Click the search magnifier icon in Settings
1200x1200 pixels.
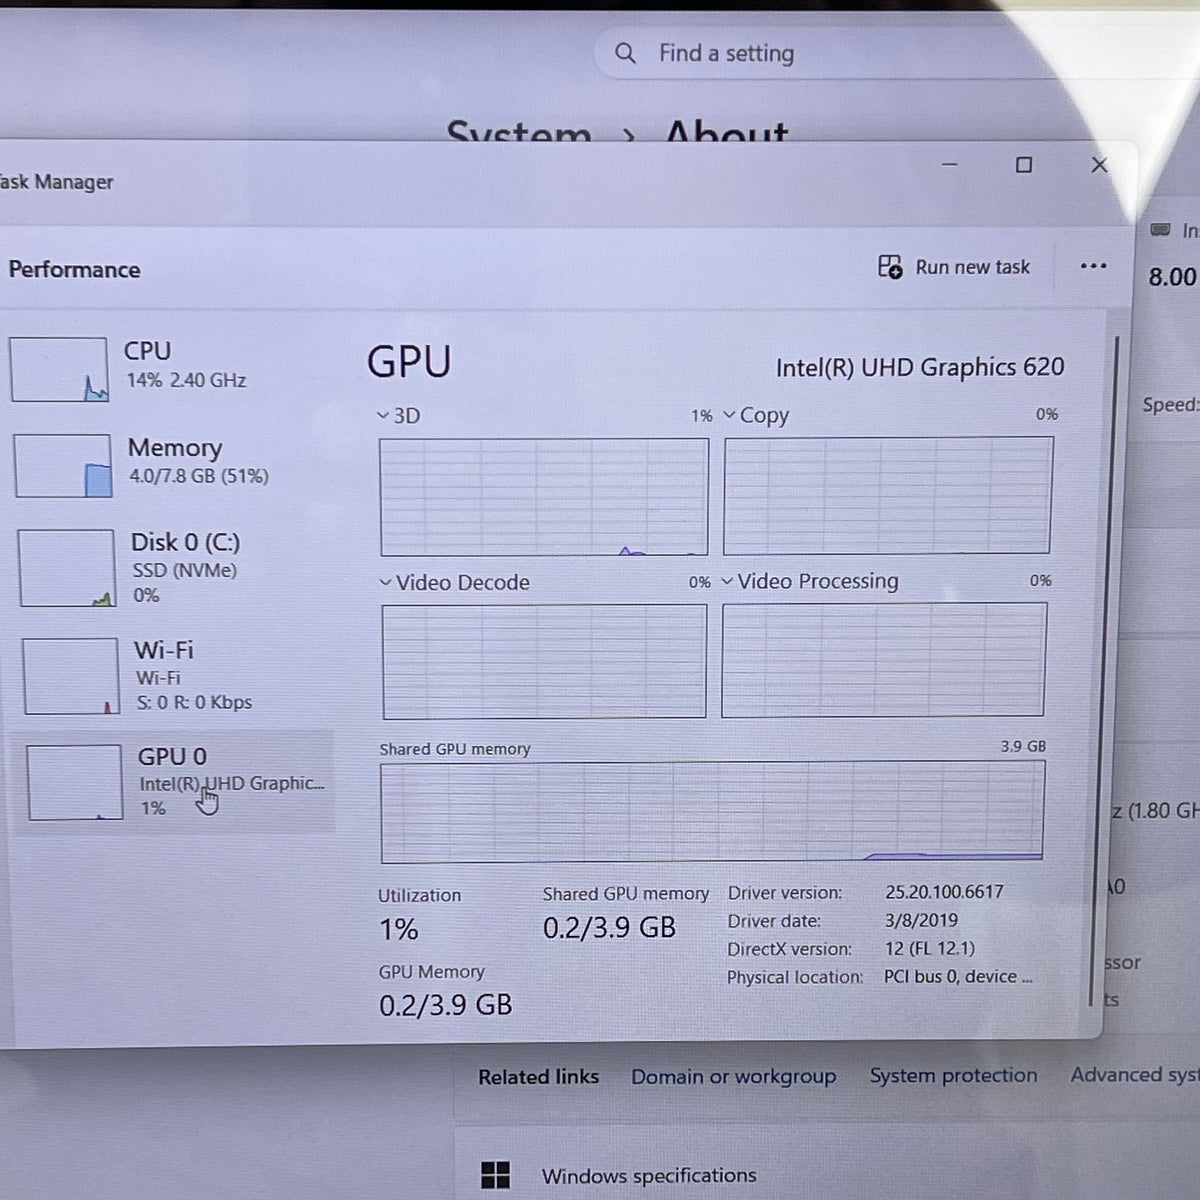tap(625, 53)
